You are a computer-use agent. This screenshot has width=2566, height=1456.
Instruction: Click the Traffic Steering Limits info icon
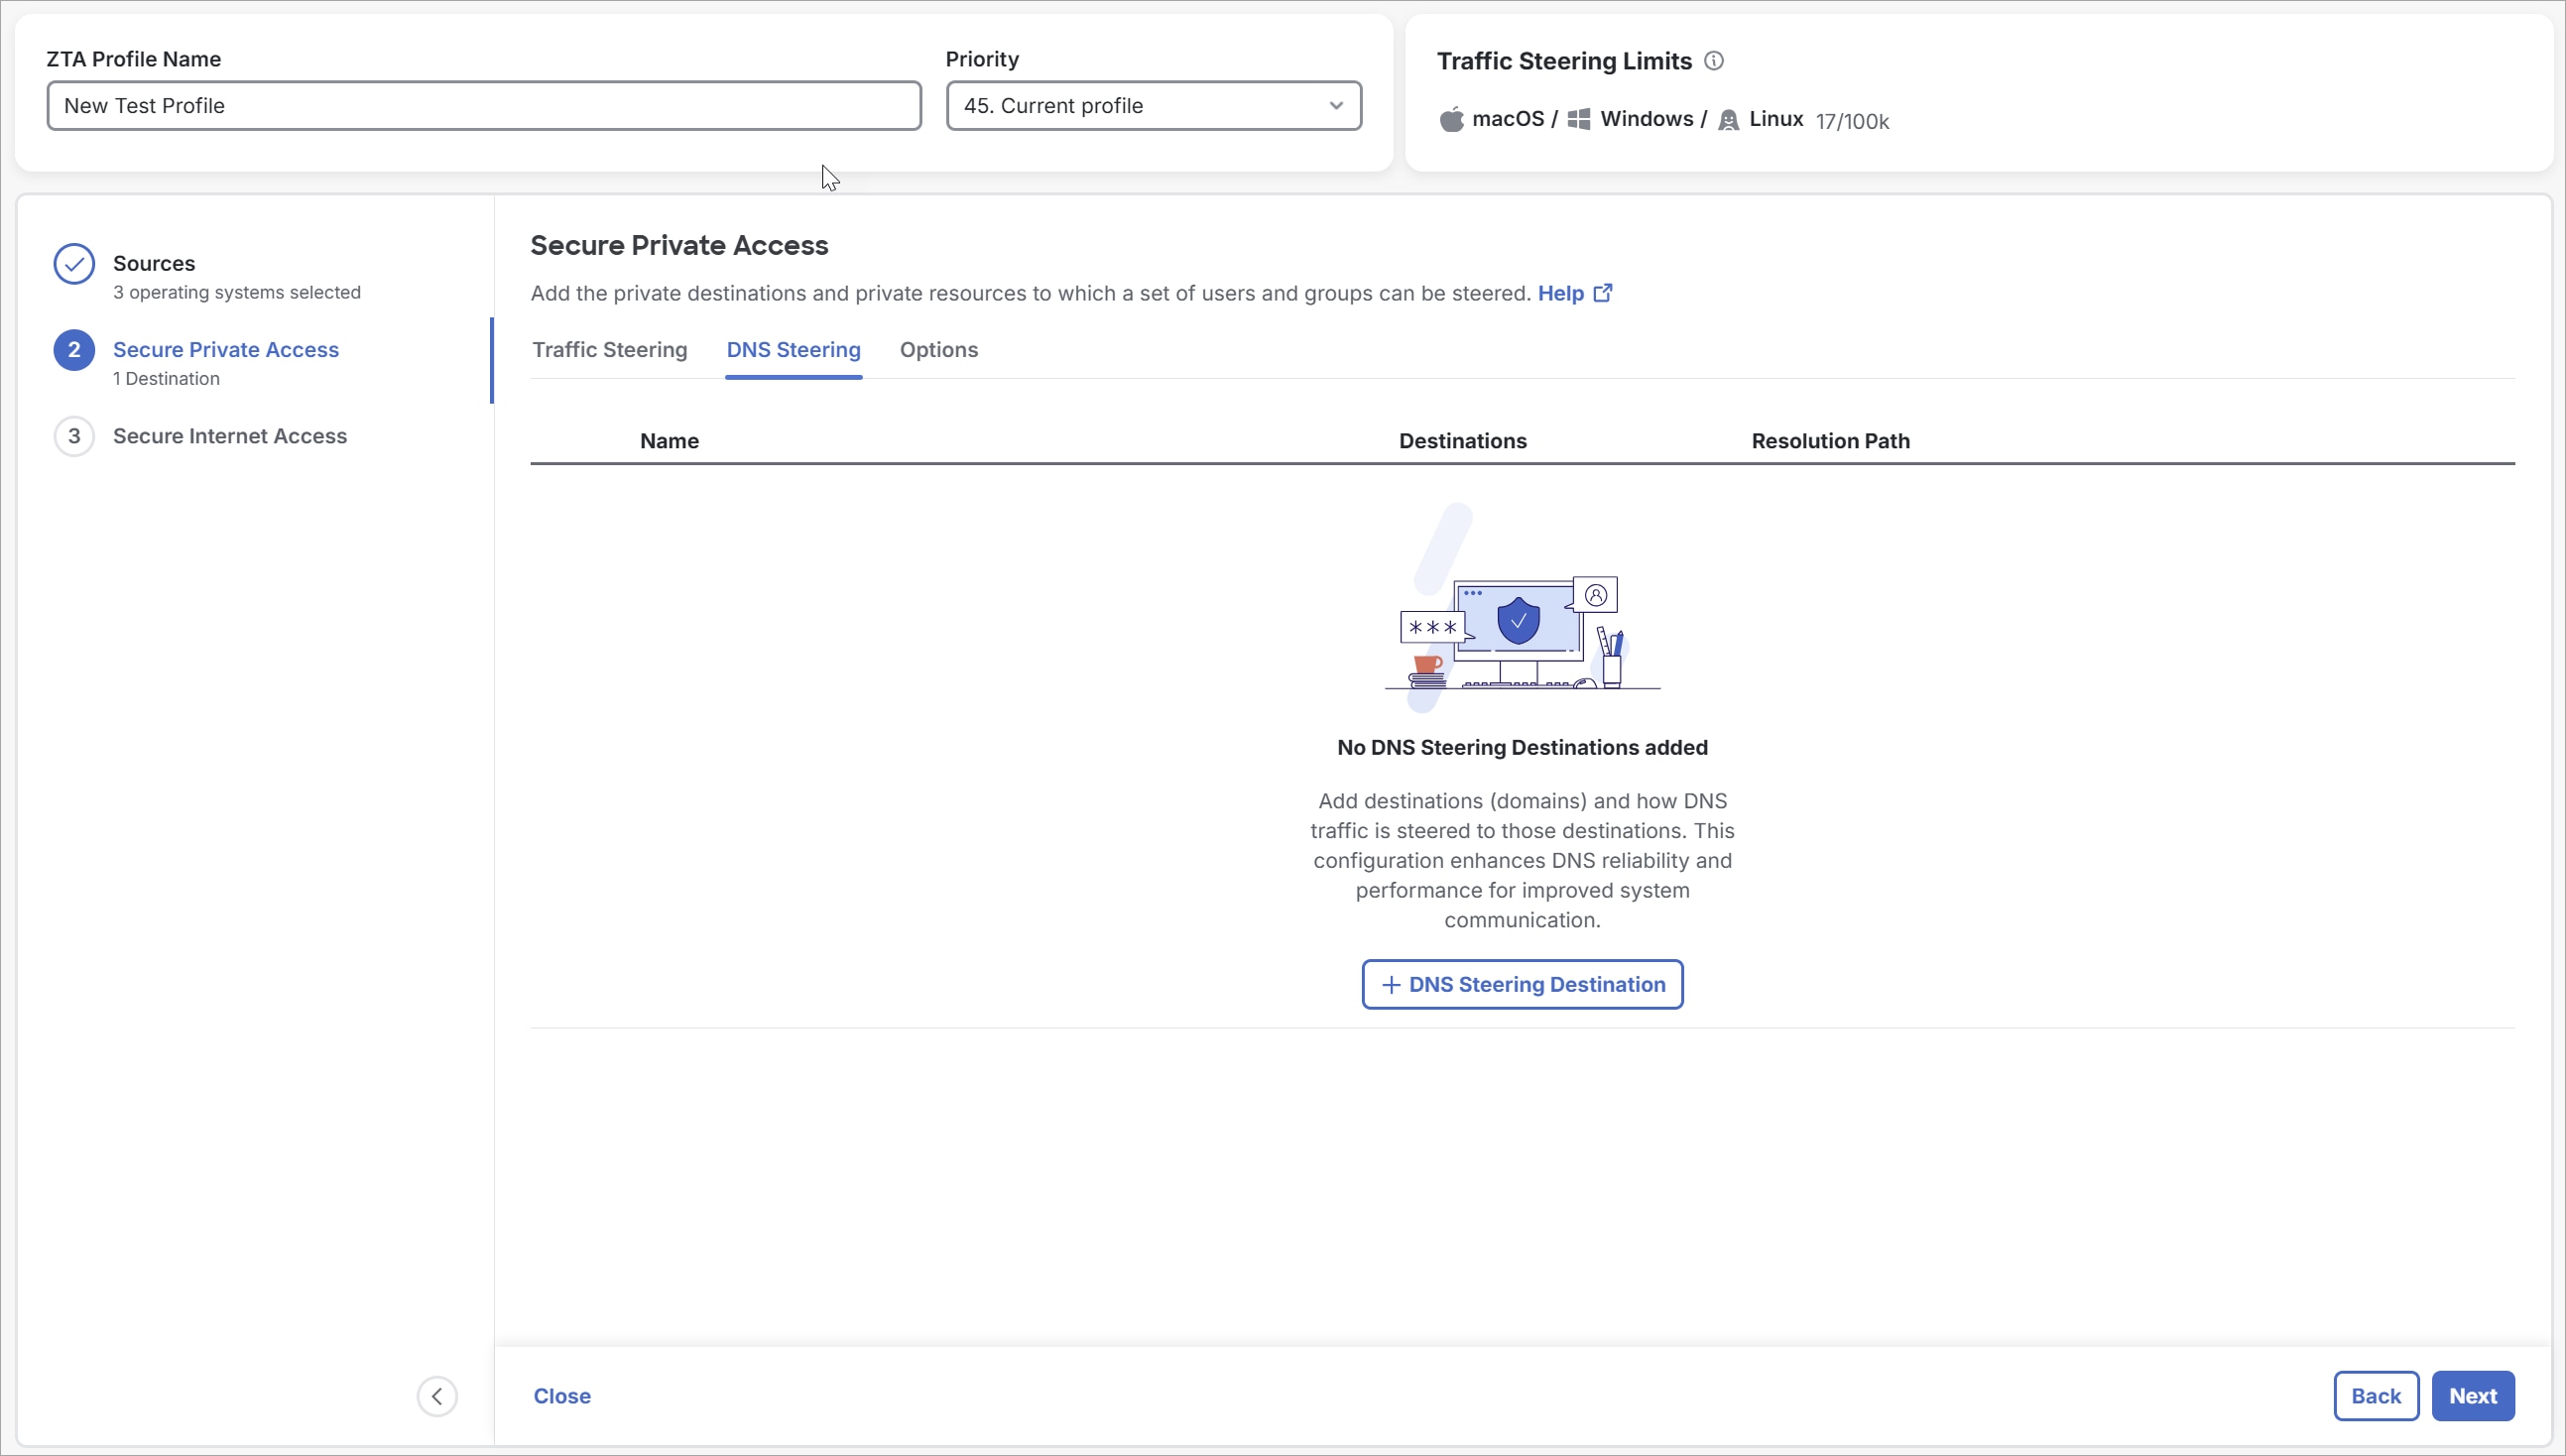click(1714, 61)
